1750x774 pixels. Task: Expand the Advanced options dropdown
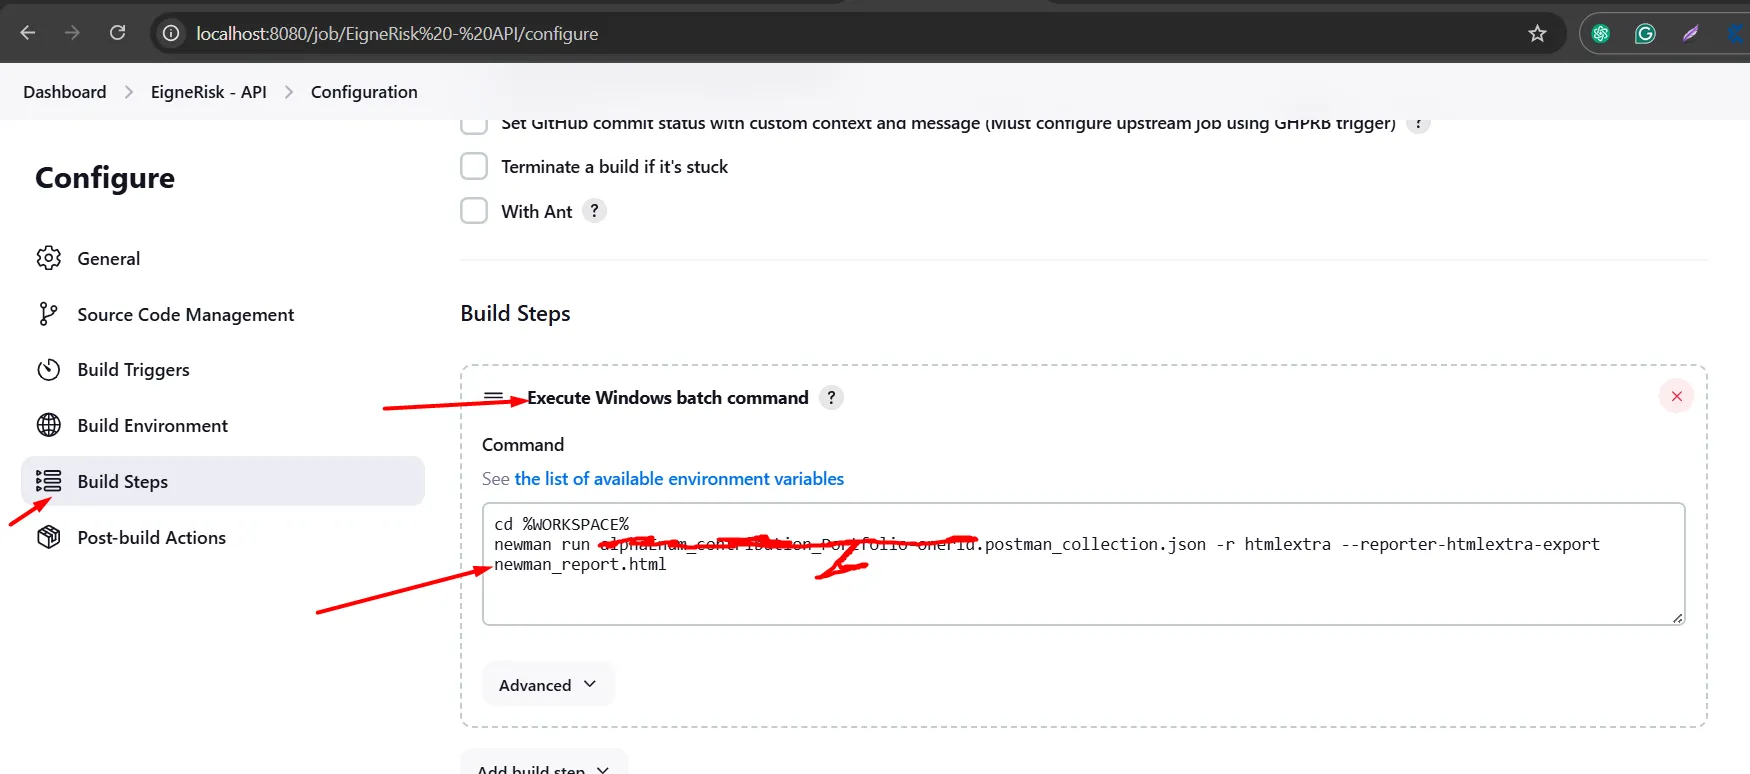547,685
